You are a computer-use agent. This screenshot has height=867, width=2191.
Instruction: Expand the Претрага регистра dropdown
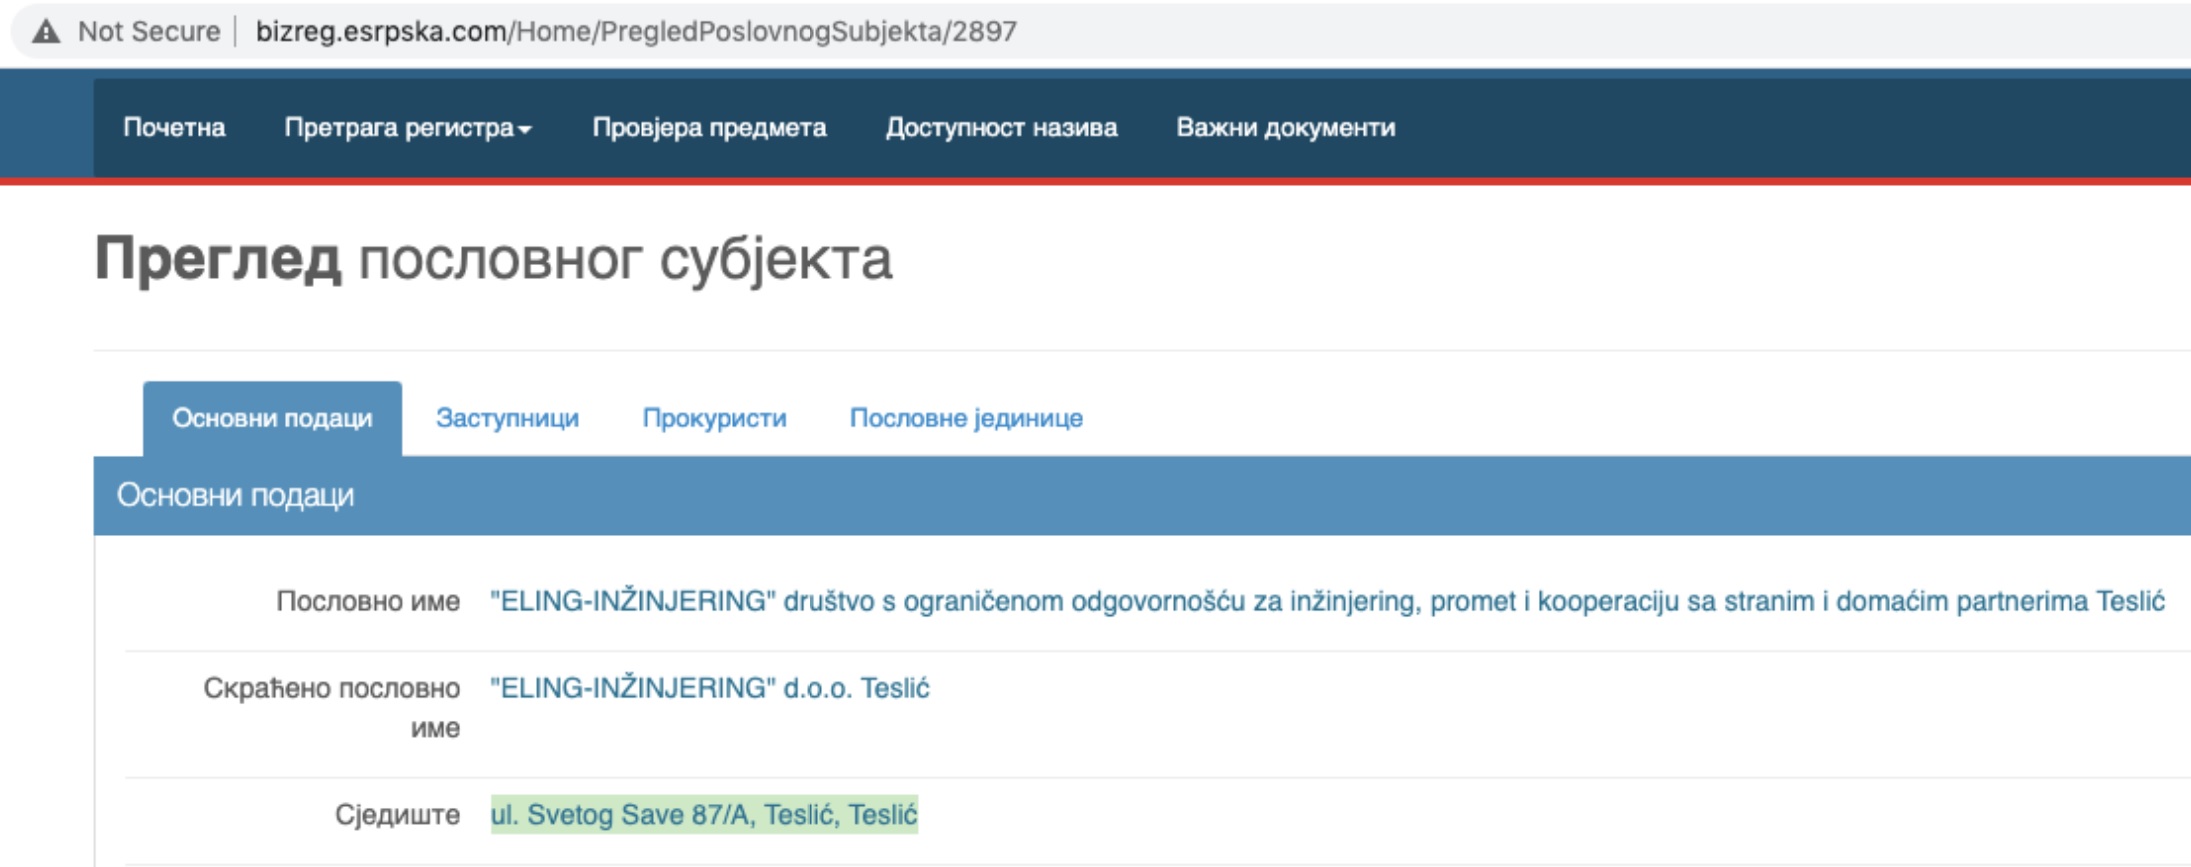[x=408, y=128]
